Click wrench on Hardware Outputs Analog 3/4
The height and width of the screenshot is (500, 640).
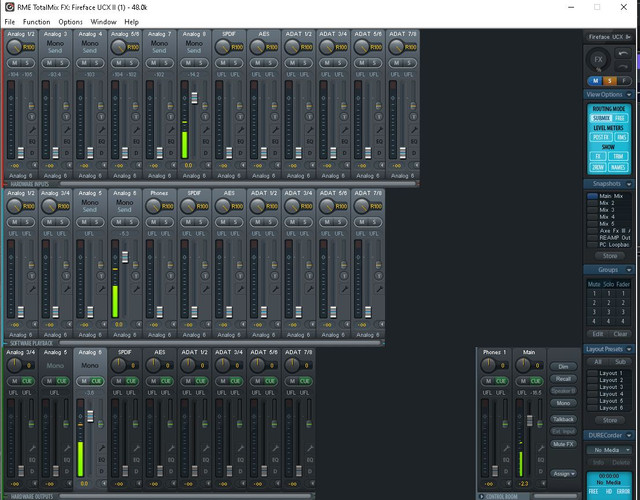coord(32,448)
